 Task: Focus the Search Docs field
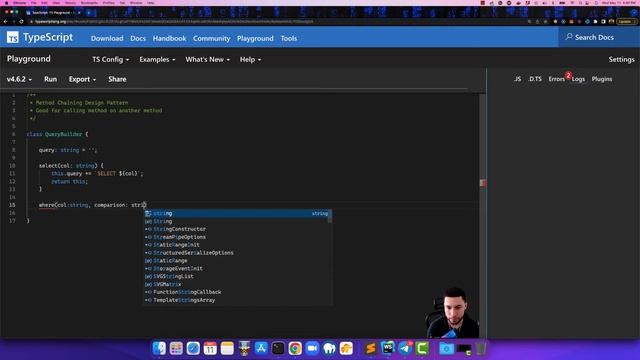click(599, 37)
